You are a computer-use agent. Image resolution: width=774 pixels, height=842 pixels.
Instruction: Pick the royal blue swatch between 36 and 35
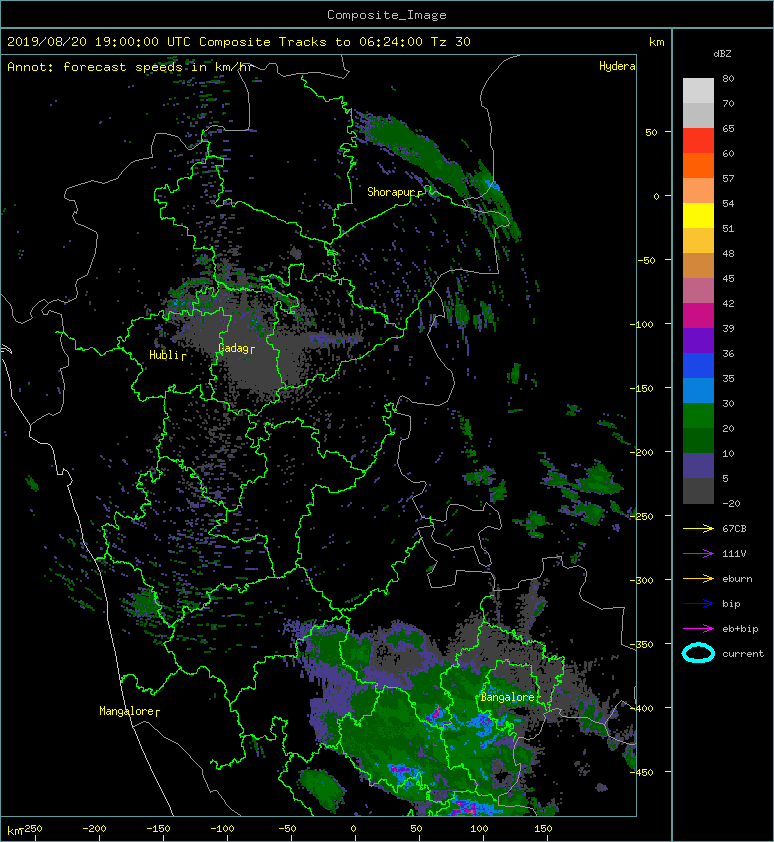(x=698, y=366)
